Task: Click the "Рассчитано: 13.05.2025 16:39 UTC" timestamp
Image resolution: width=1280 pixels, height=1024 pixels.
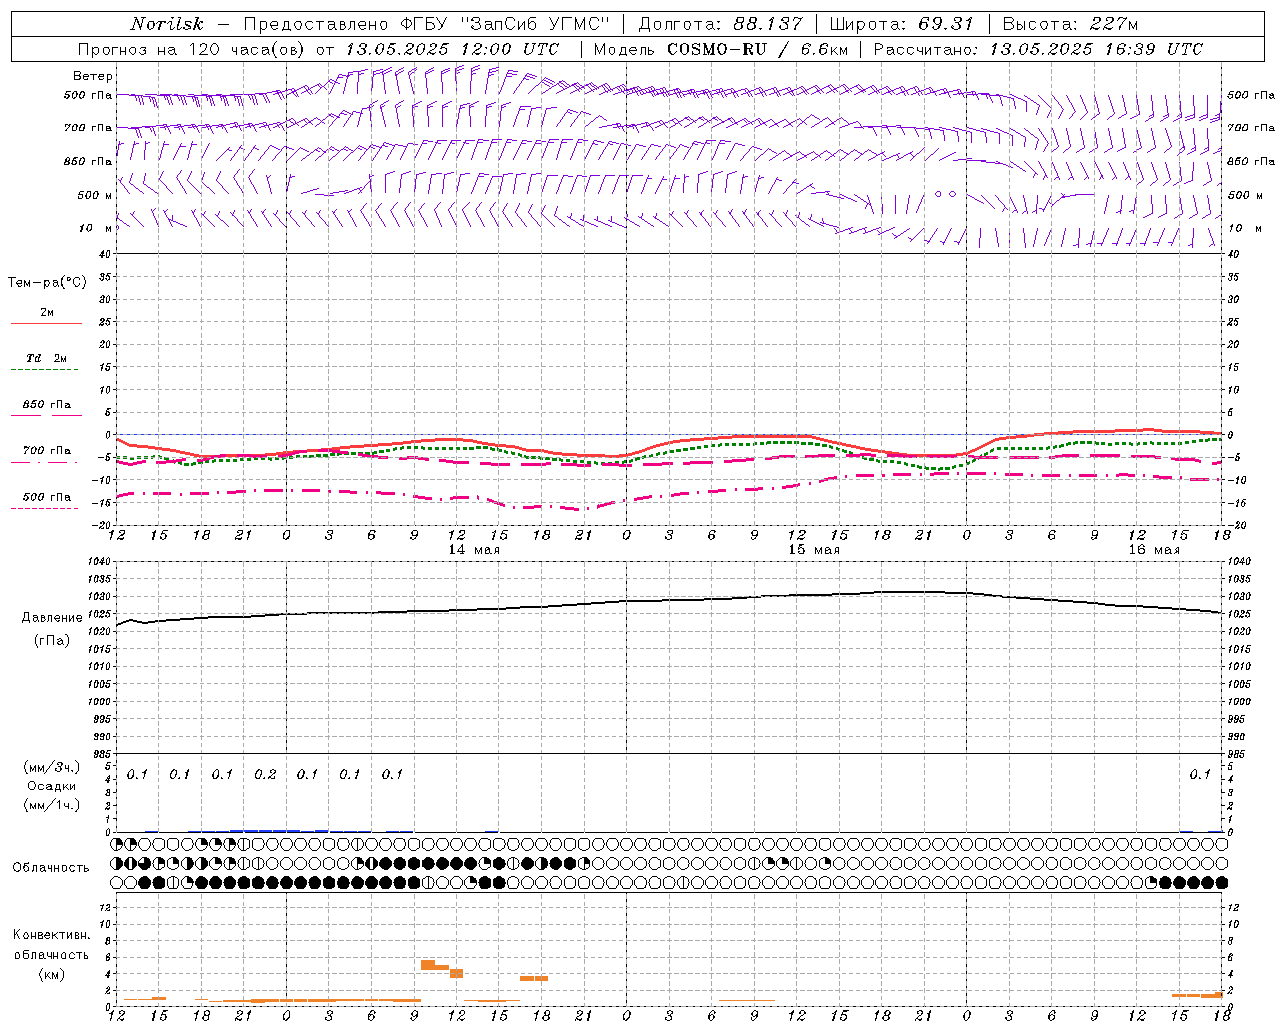Action: [x=1038, y=49]
